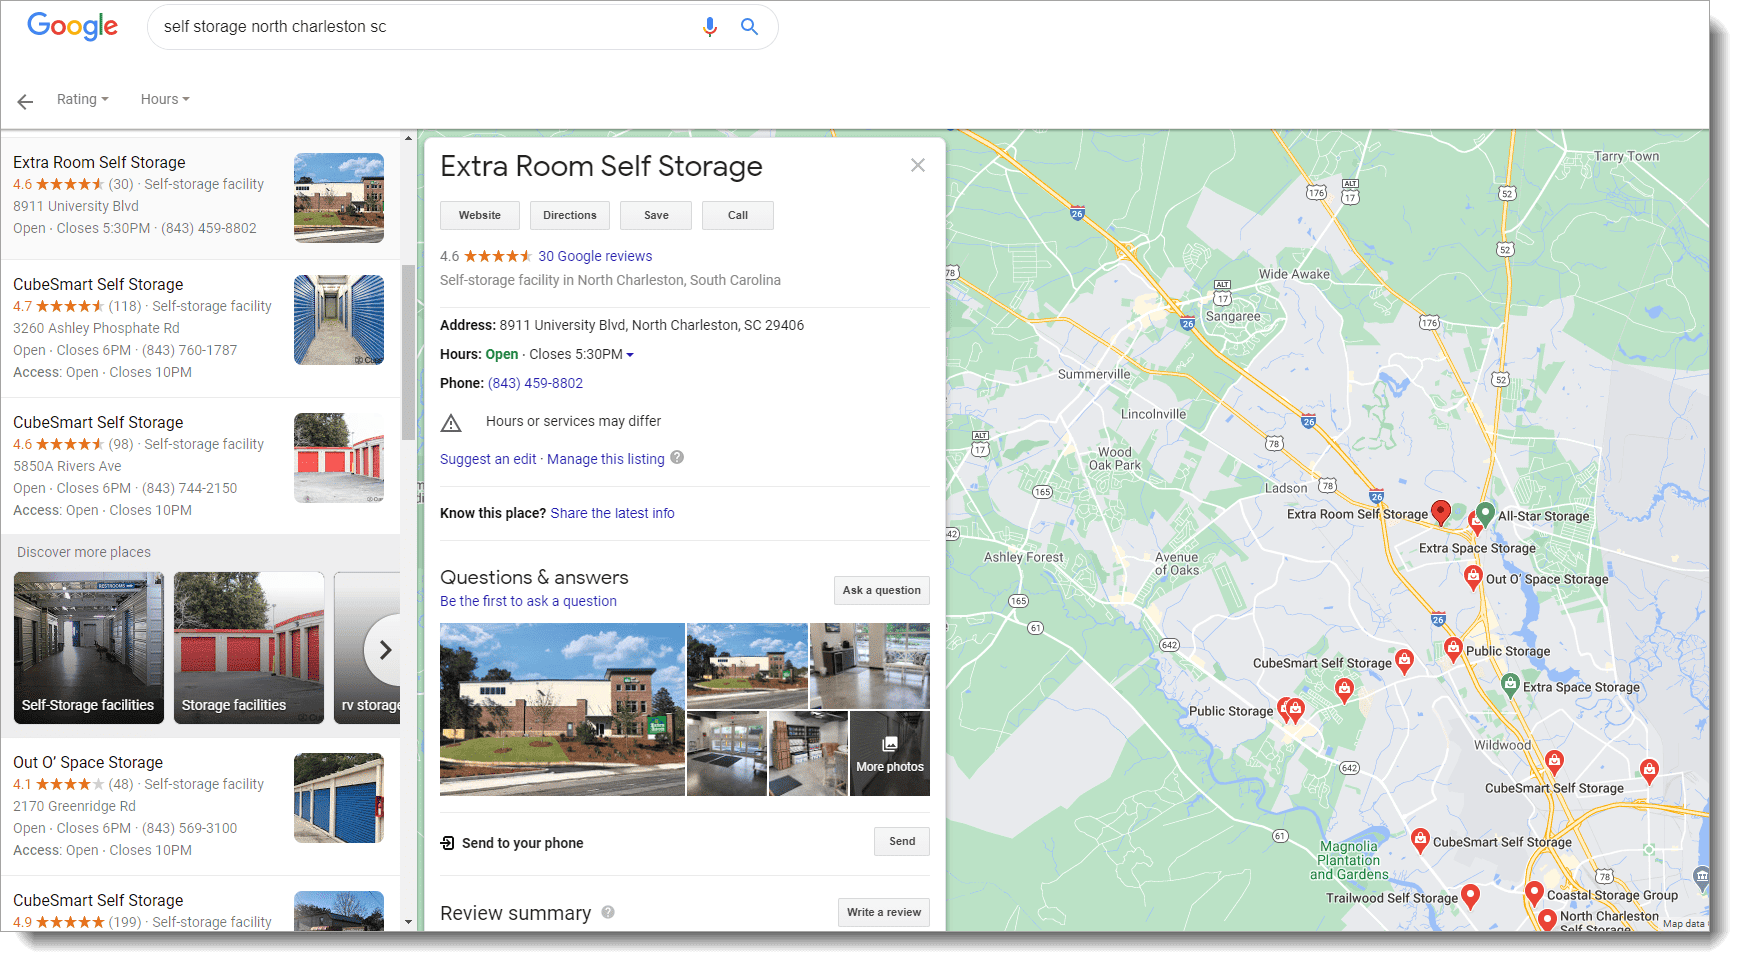Viewport: 1745px width, 967px height.
Task: Click the Write a review button
Action: (884, 912)
